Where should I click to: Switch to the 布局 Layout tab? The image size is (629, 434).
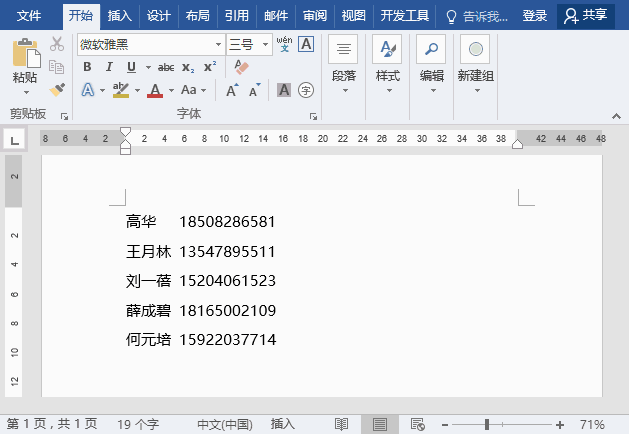point(197,16)
